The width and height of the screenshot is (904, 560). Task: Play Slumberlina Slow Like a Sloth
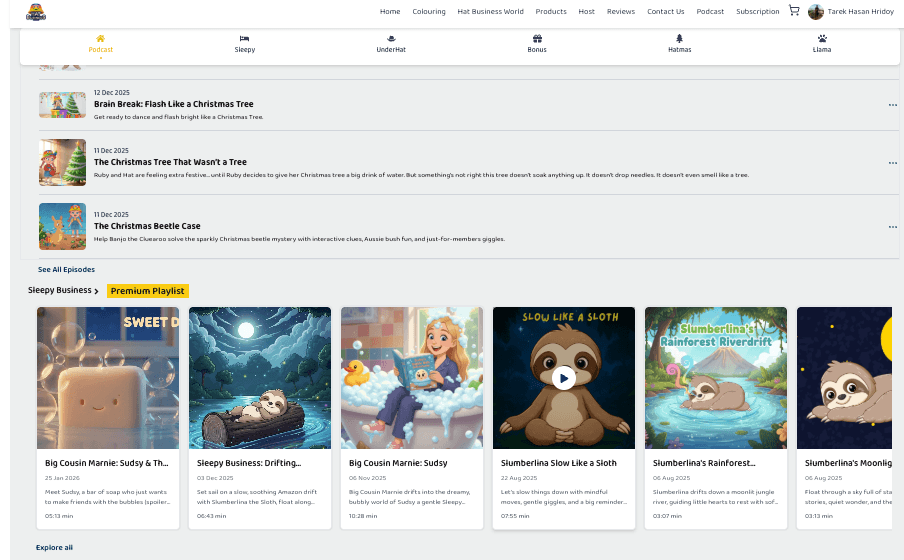[563, 378]
